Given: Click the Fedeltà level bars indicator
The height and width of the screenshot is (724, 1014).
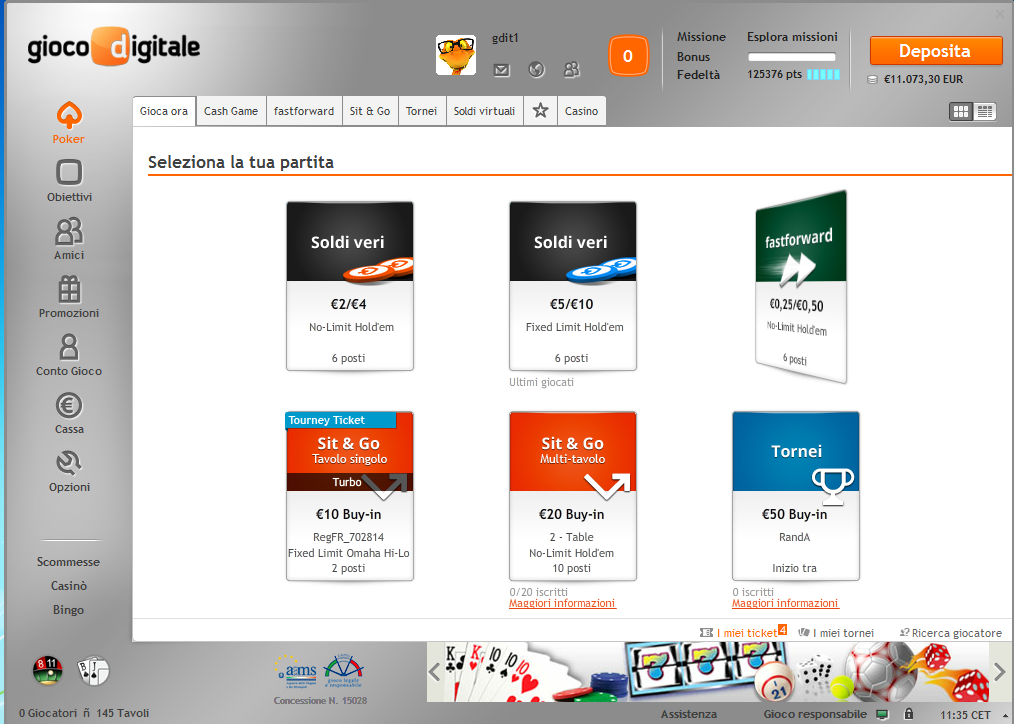Looking at the screenshot, I should pyautogui.click(x=823, y=74).
